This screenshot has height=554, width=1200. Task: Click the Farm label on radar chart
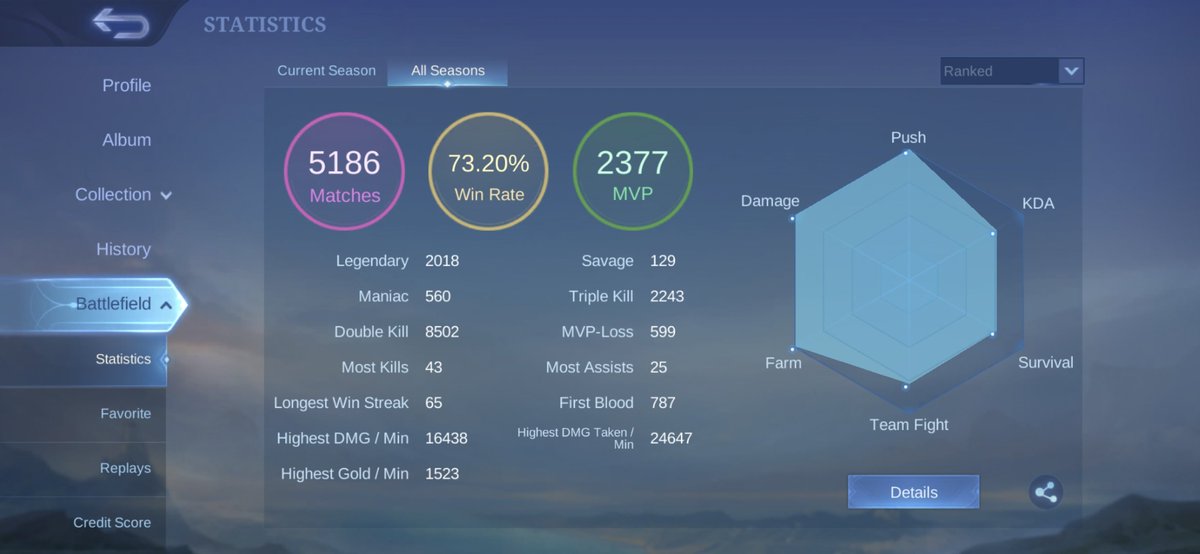point(783,362)
